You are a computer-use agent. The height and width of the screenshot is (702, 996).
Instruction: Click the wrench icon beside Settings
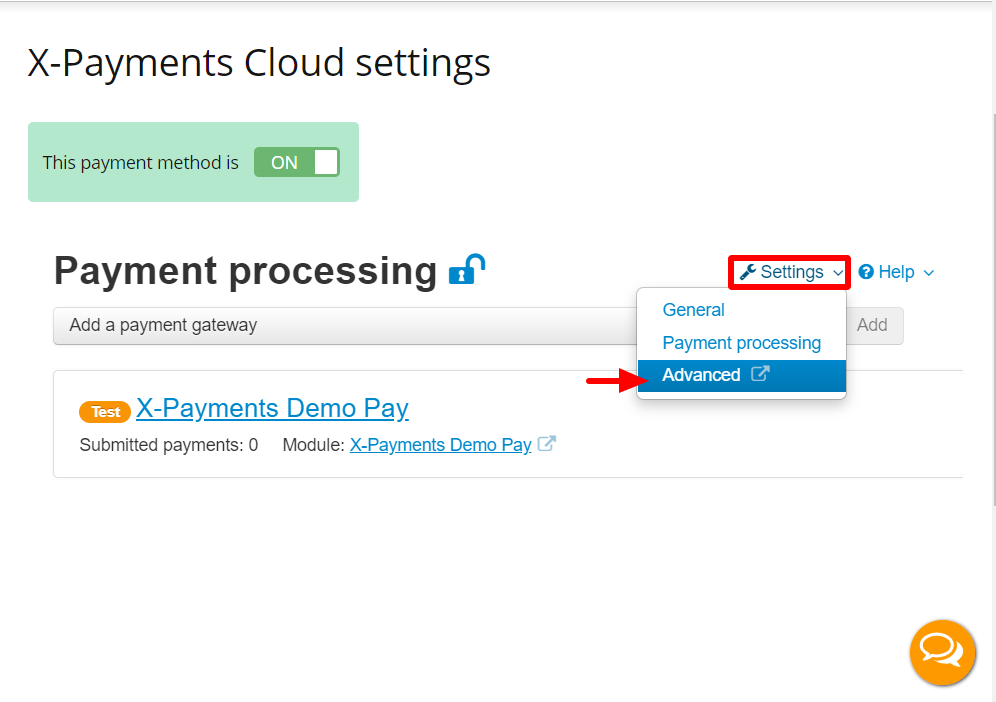coord(748,272)
